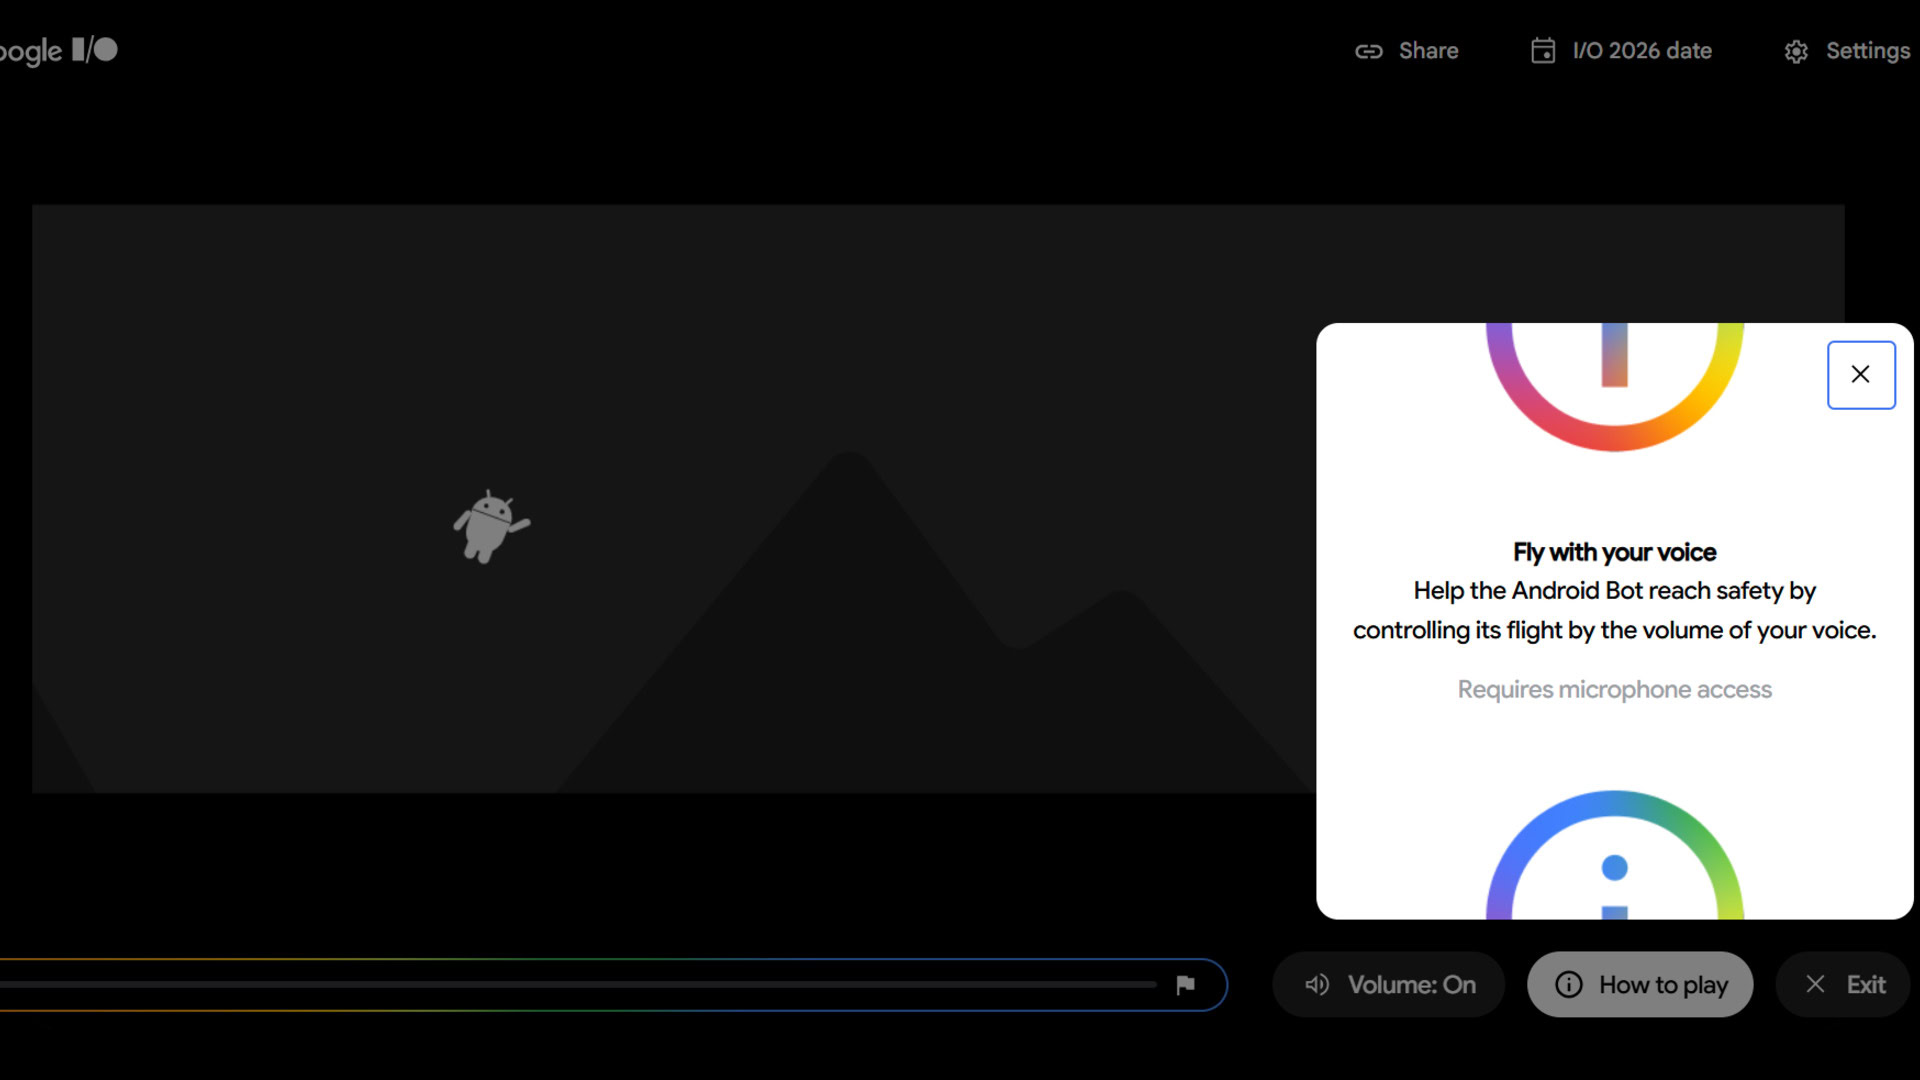Open the I/O 2026 date menu item

tap(1641, 50)
